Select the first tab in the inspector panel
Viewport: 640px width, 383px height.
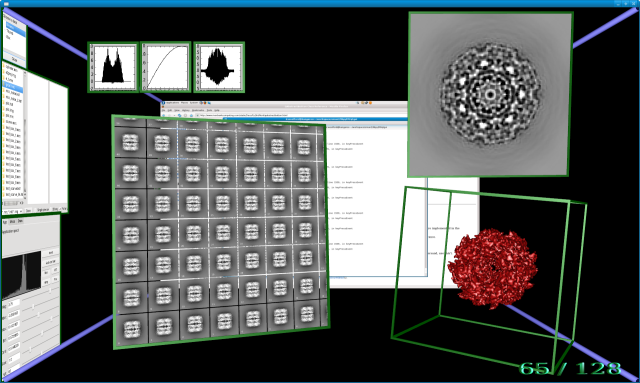5,222
